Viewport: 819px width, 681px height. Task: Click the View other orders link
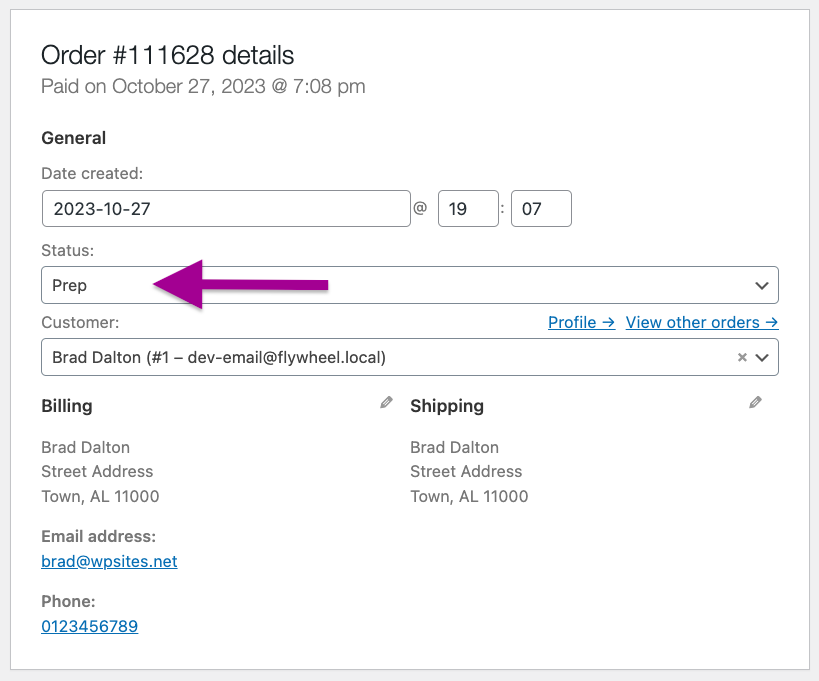coord(701,322)
